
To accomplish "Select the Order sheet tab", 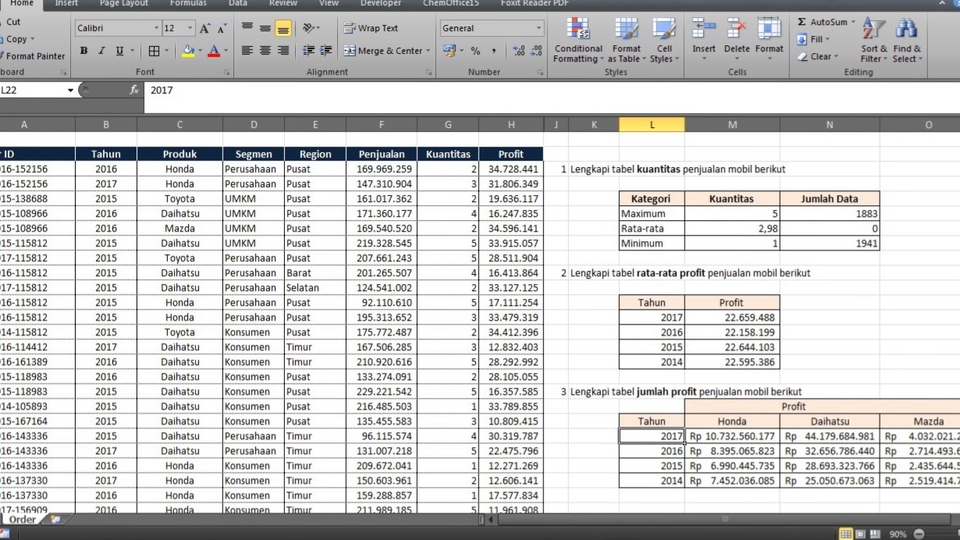I will [22, 519].
